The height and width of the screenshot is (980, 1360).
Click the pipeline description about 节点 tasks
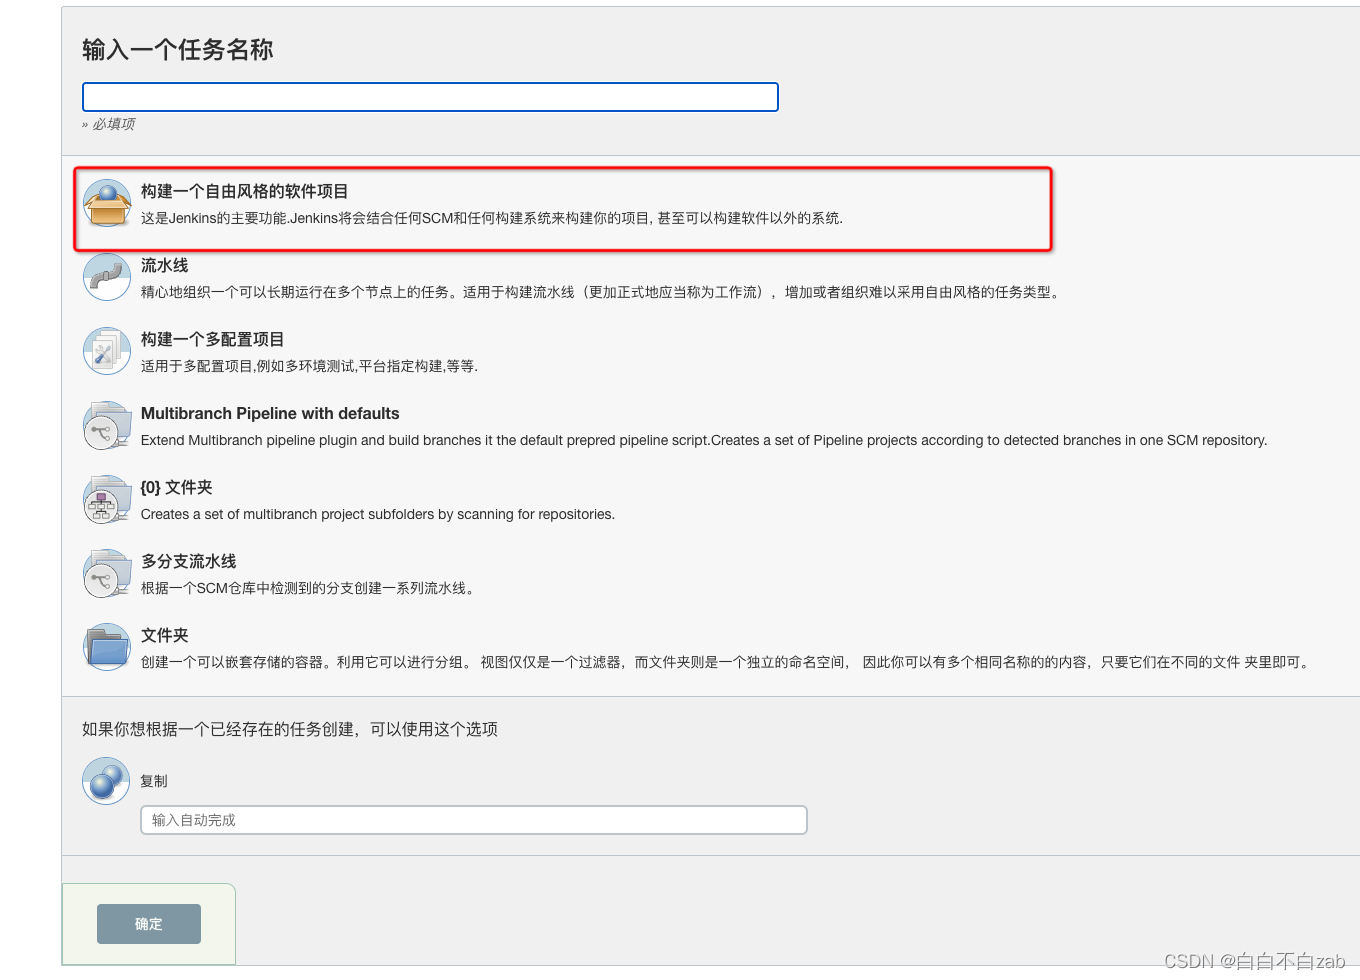point(601,292)
